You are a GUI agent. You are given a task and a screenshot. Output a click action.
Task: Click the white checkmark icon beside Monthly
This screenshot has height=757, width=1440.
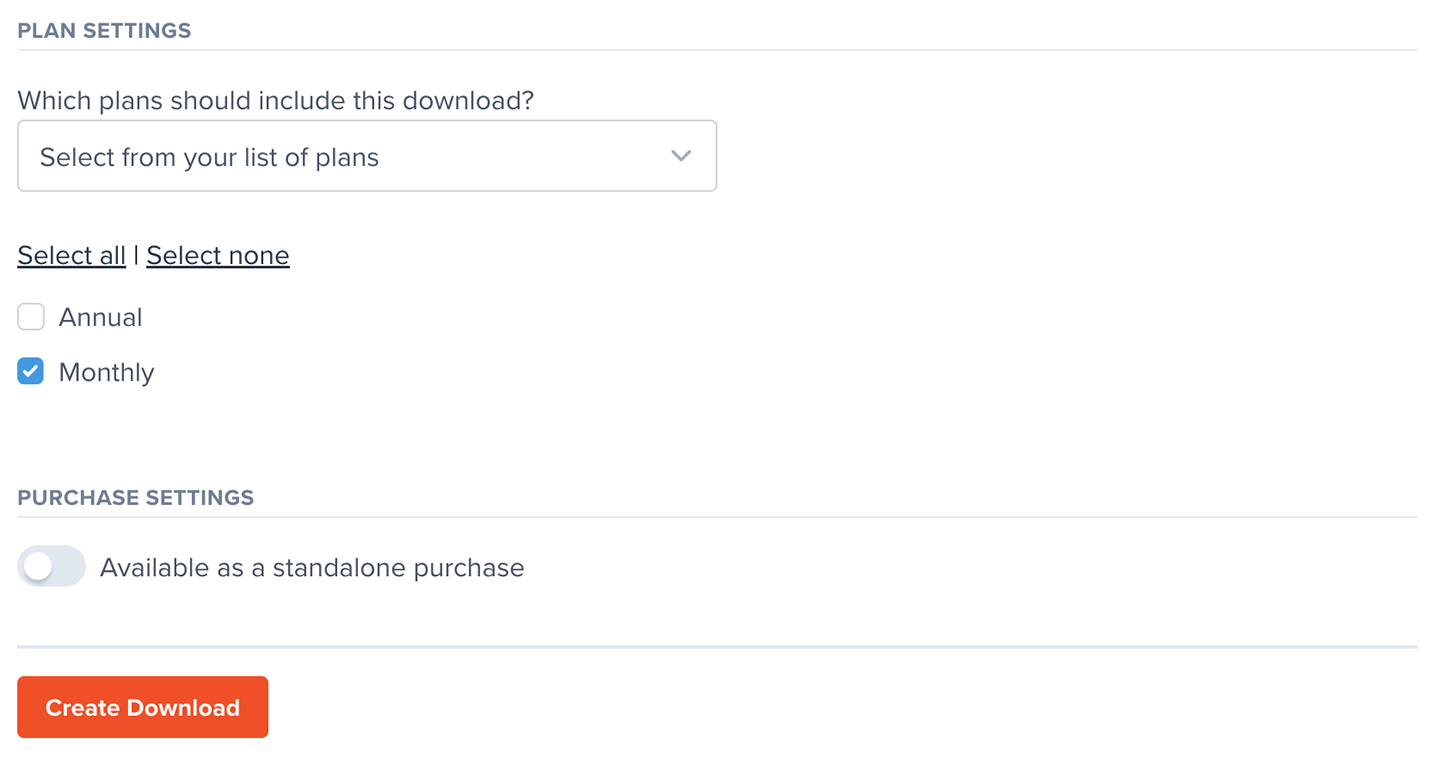31,372
